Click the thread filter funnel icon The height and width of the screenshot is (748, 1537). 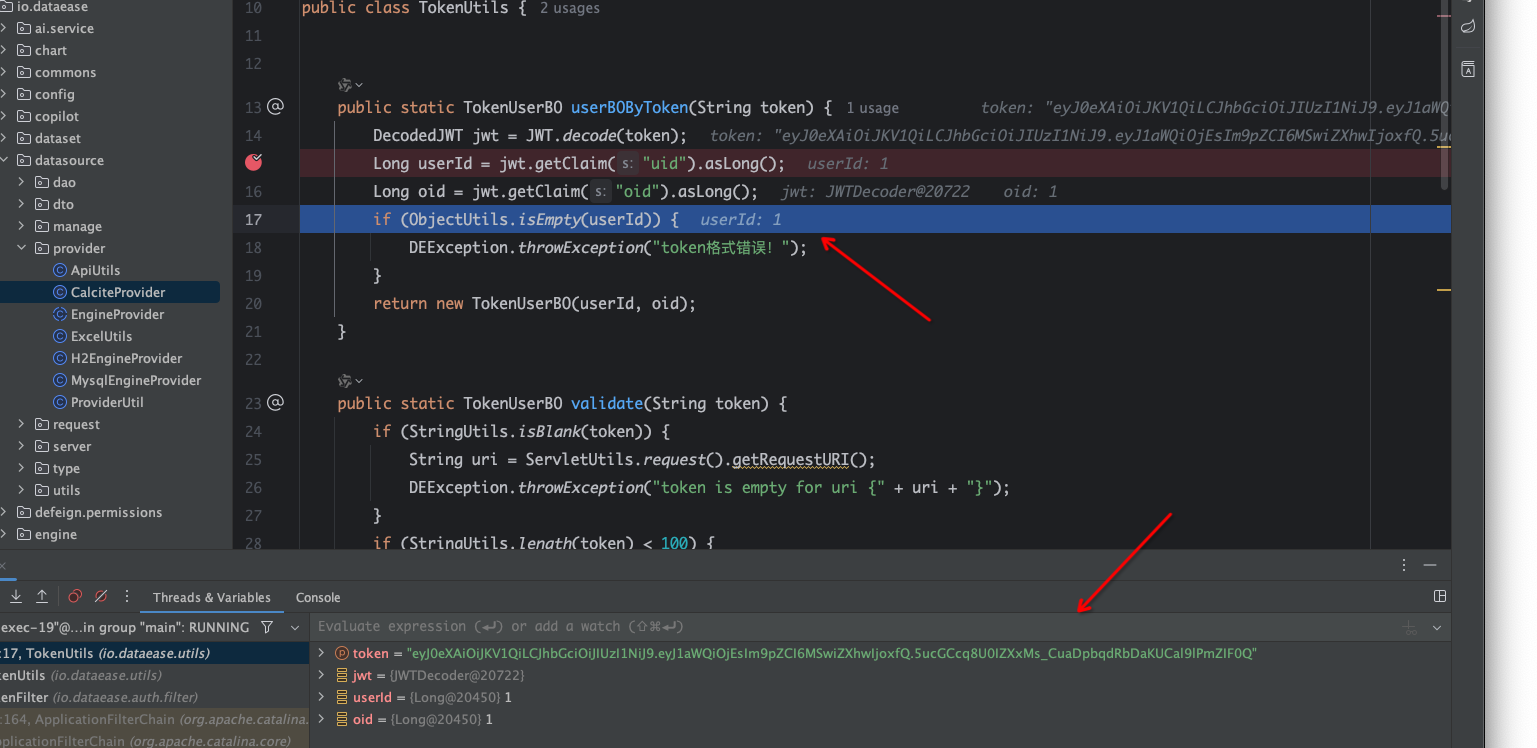pyautogui.click(x=266, y=627)
